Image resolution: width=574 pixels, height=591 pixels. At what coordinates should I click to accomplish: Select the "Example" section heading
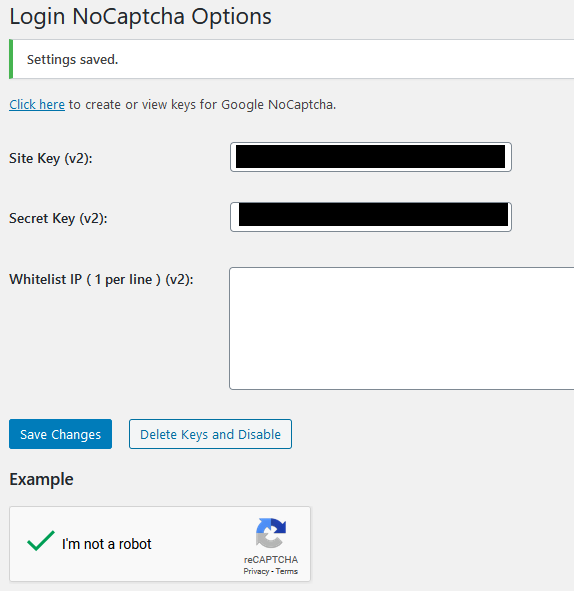pos(41,479)
